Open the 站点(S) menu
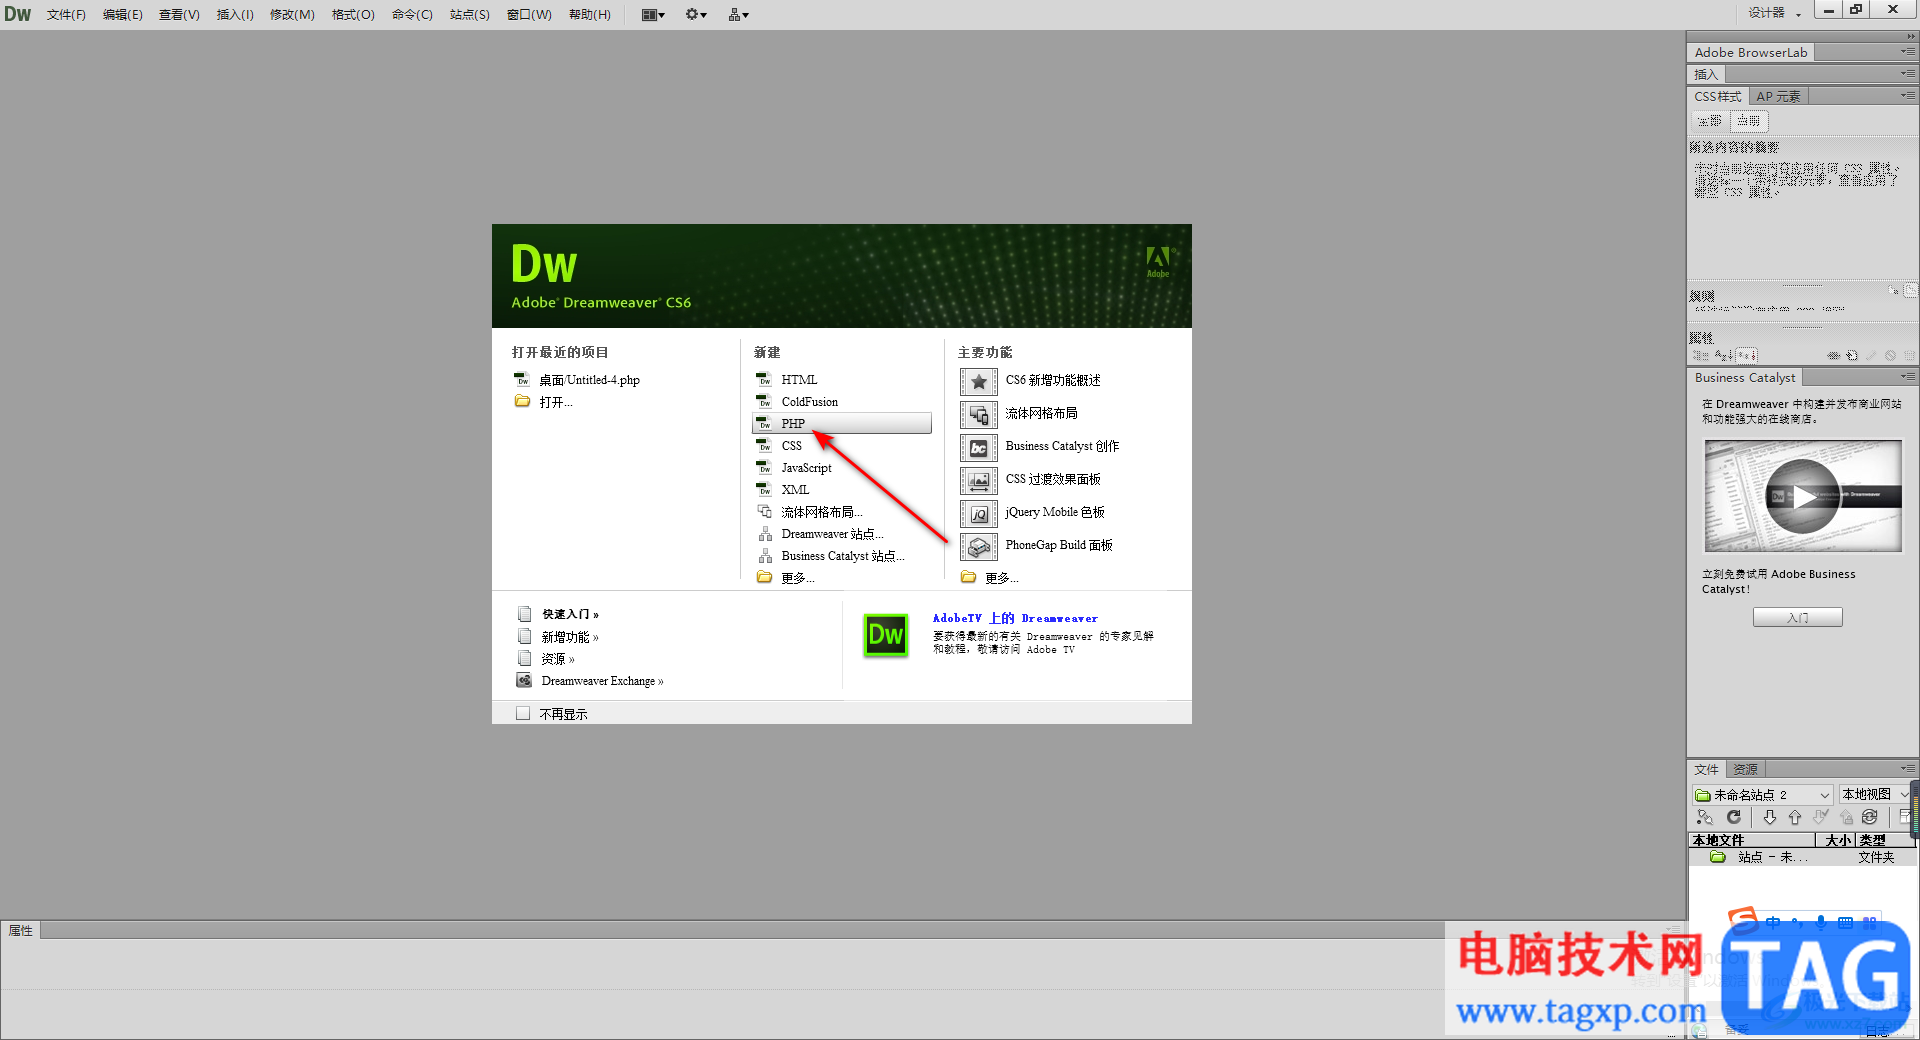Image resolution: width=1920 pixels, height=1040 pixels. tap(469, 14)
